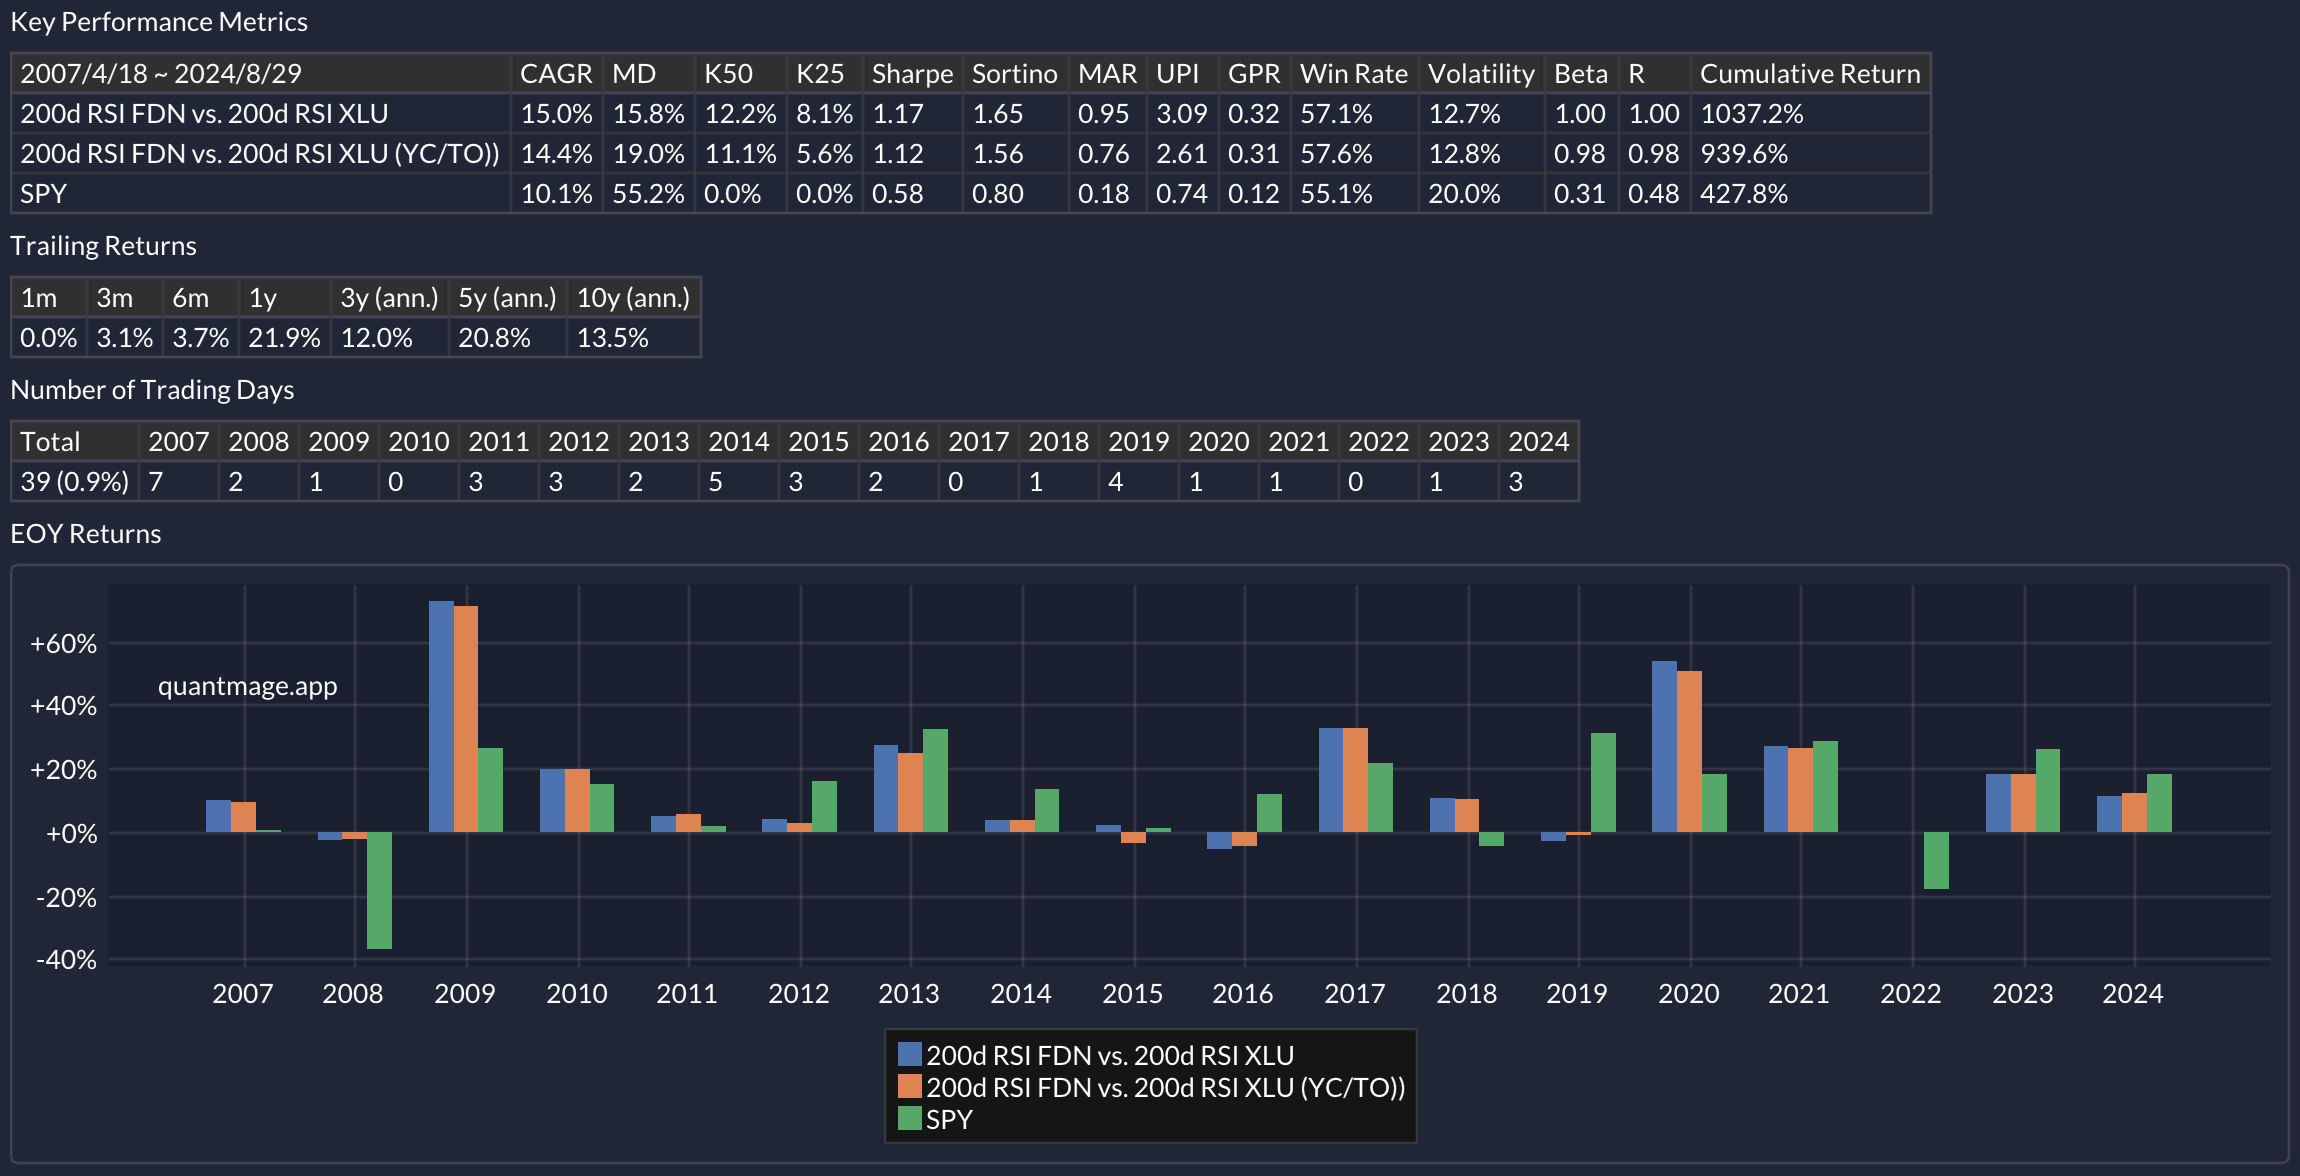Click the CAGR column header

pyautogui.click(x=556, y=74)
